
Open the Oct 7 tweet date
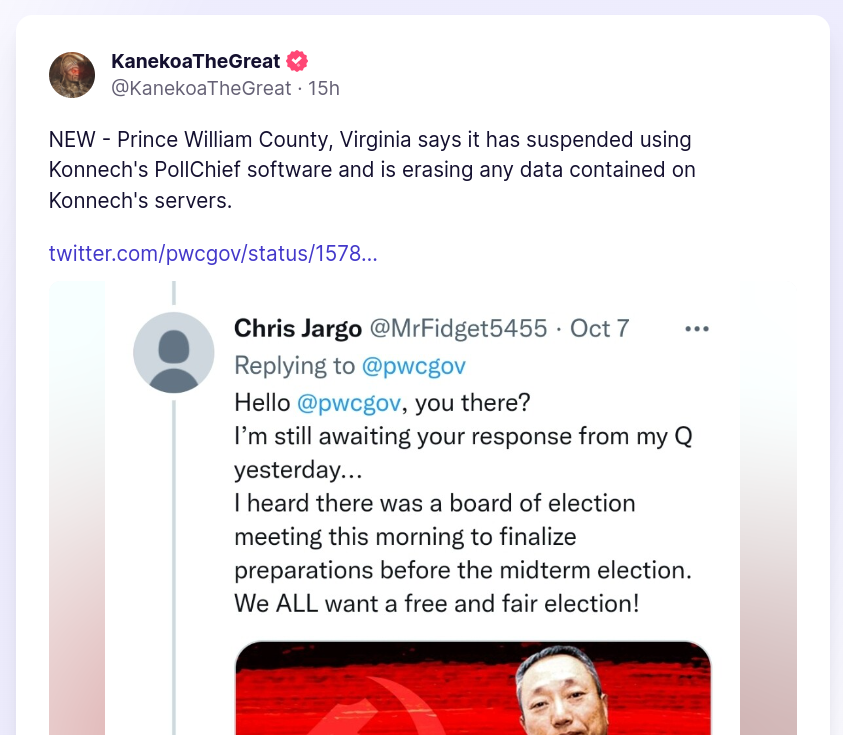coord(599,329)
